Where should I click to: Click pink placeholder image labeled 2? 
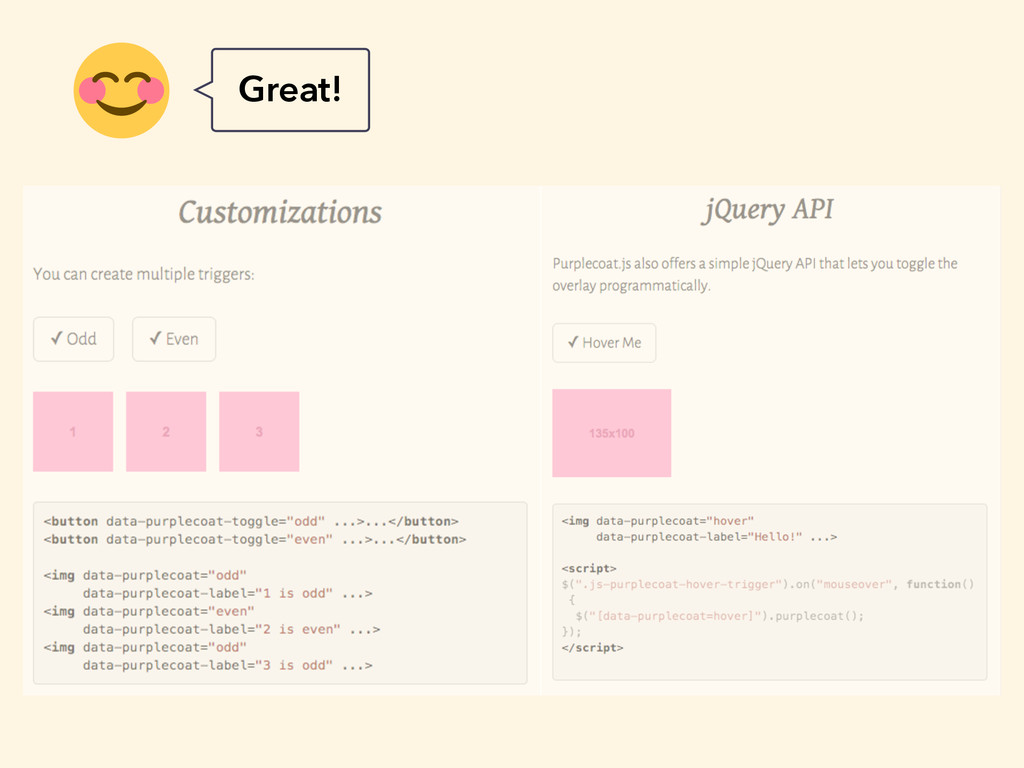[x=166, y=432]
